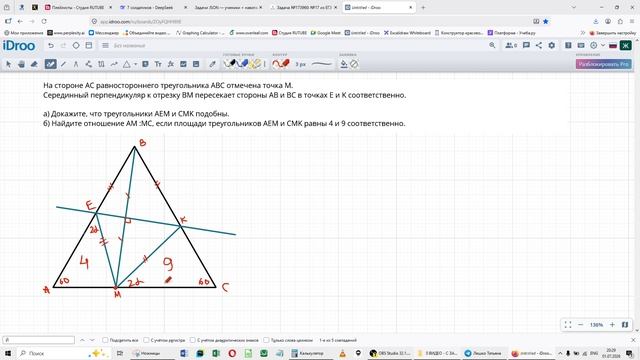Reload the current page
The image size is (640, 360).
pyautogui.click(x=44, y=21)
